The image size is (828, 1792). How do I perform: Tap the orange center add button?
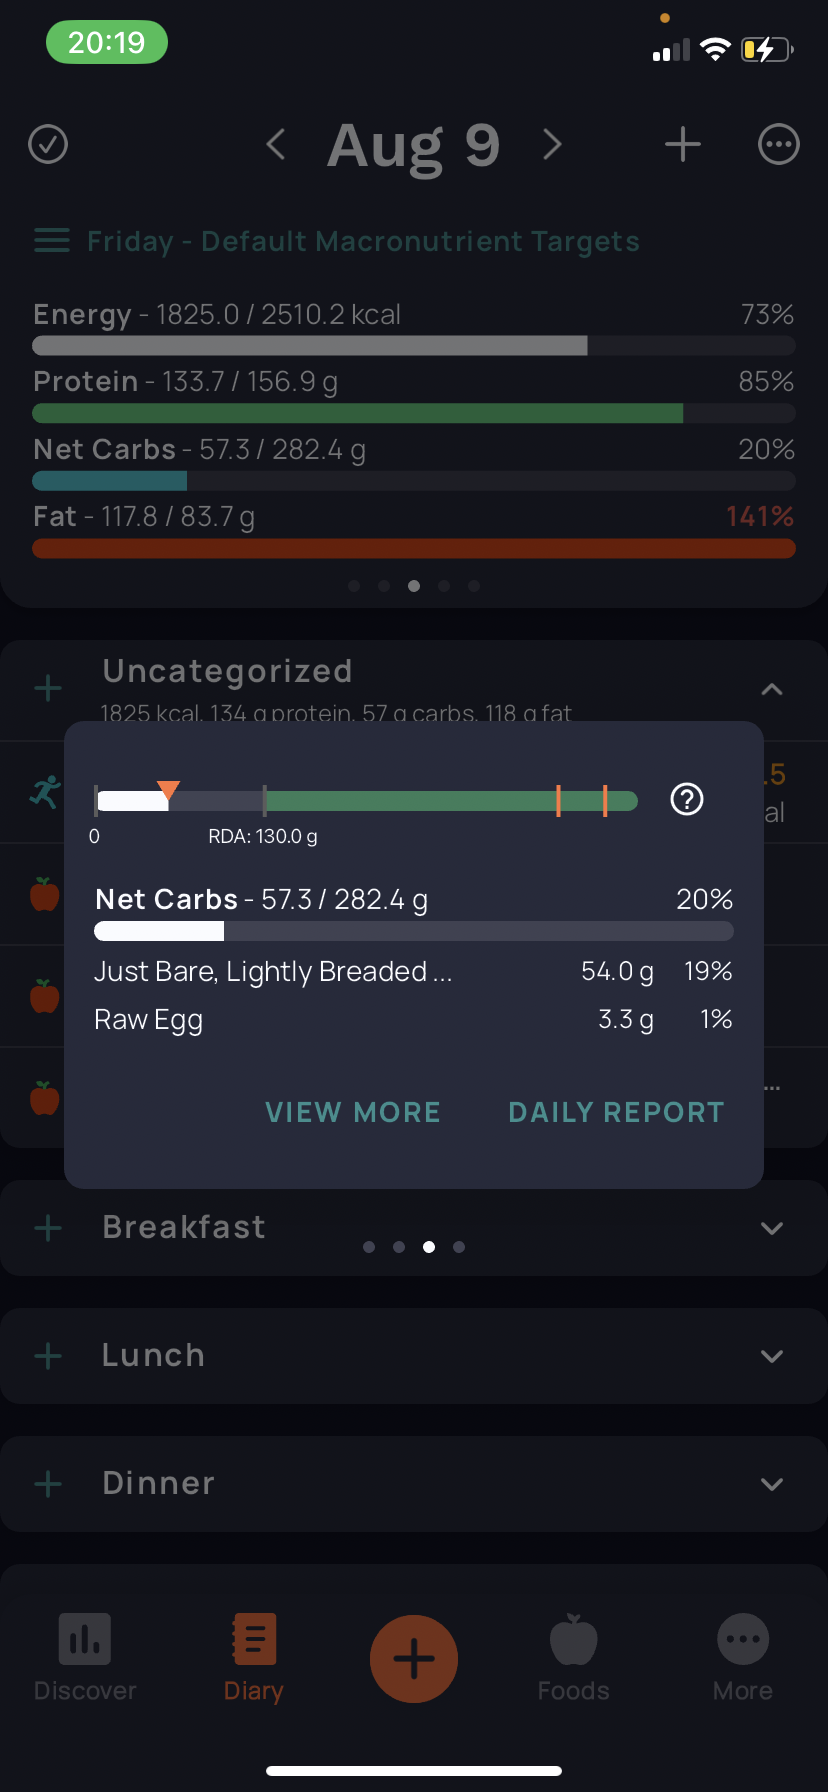(414, 1659)
